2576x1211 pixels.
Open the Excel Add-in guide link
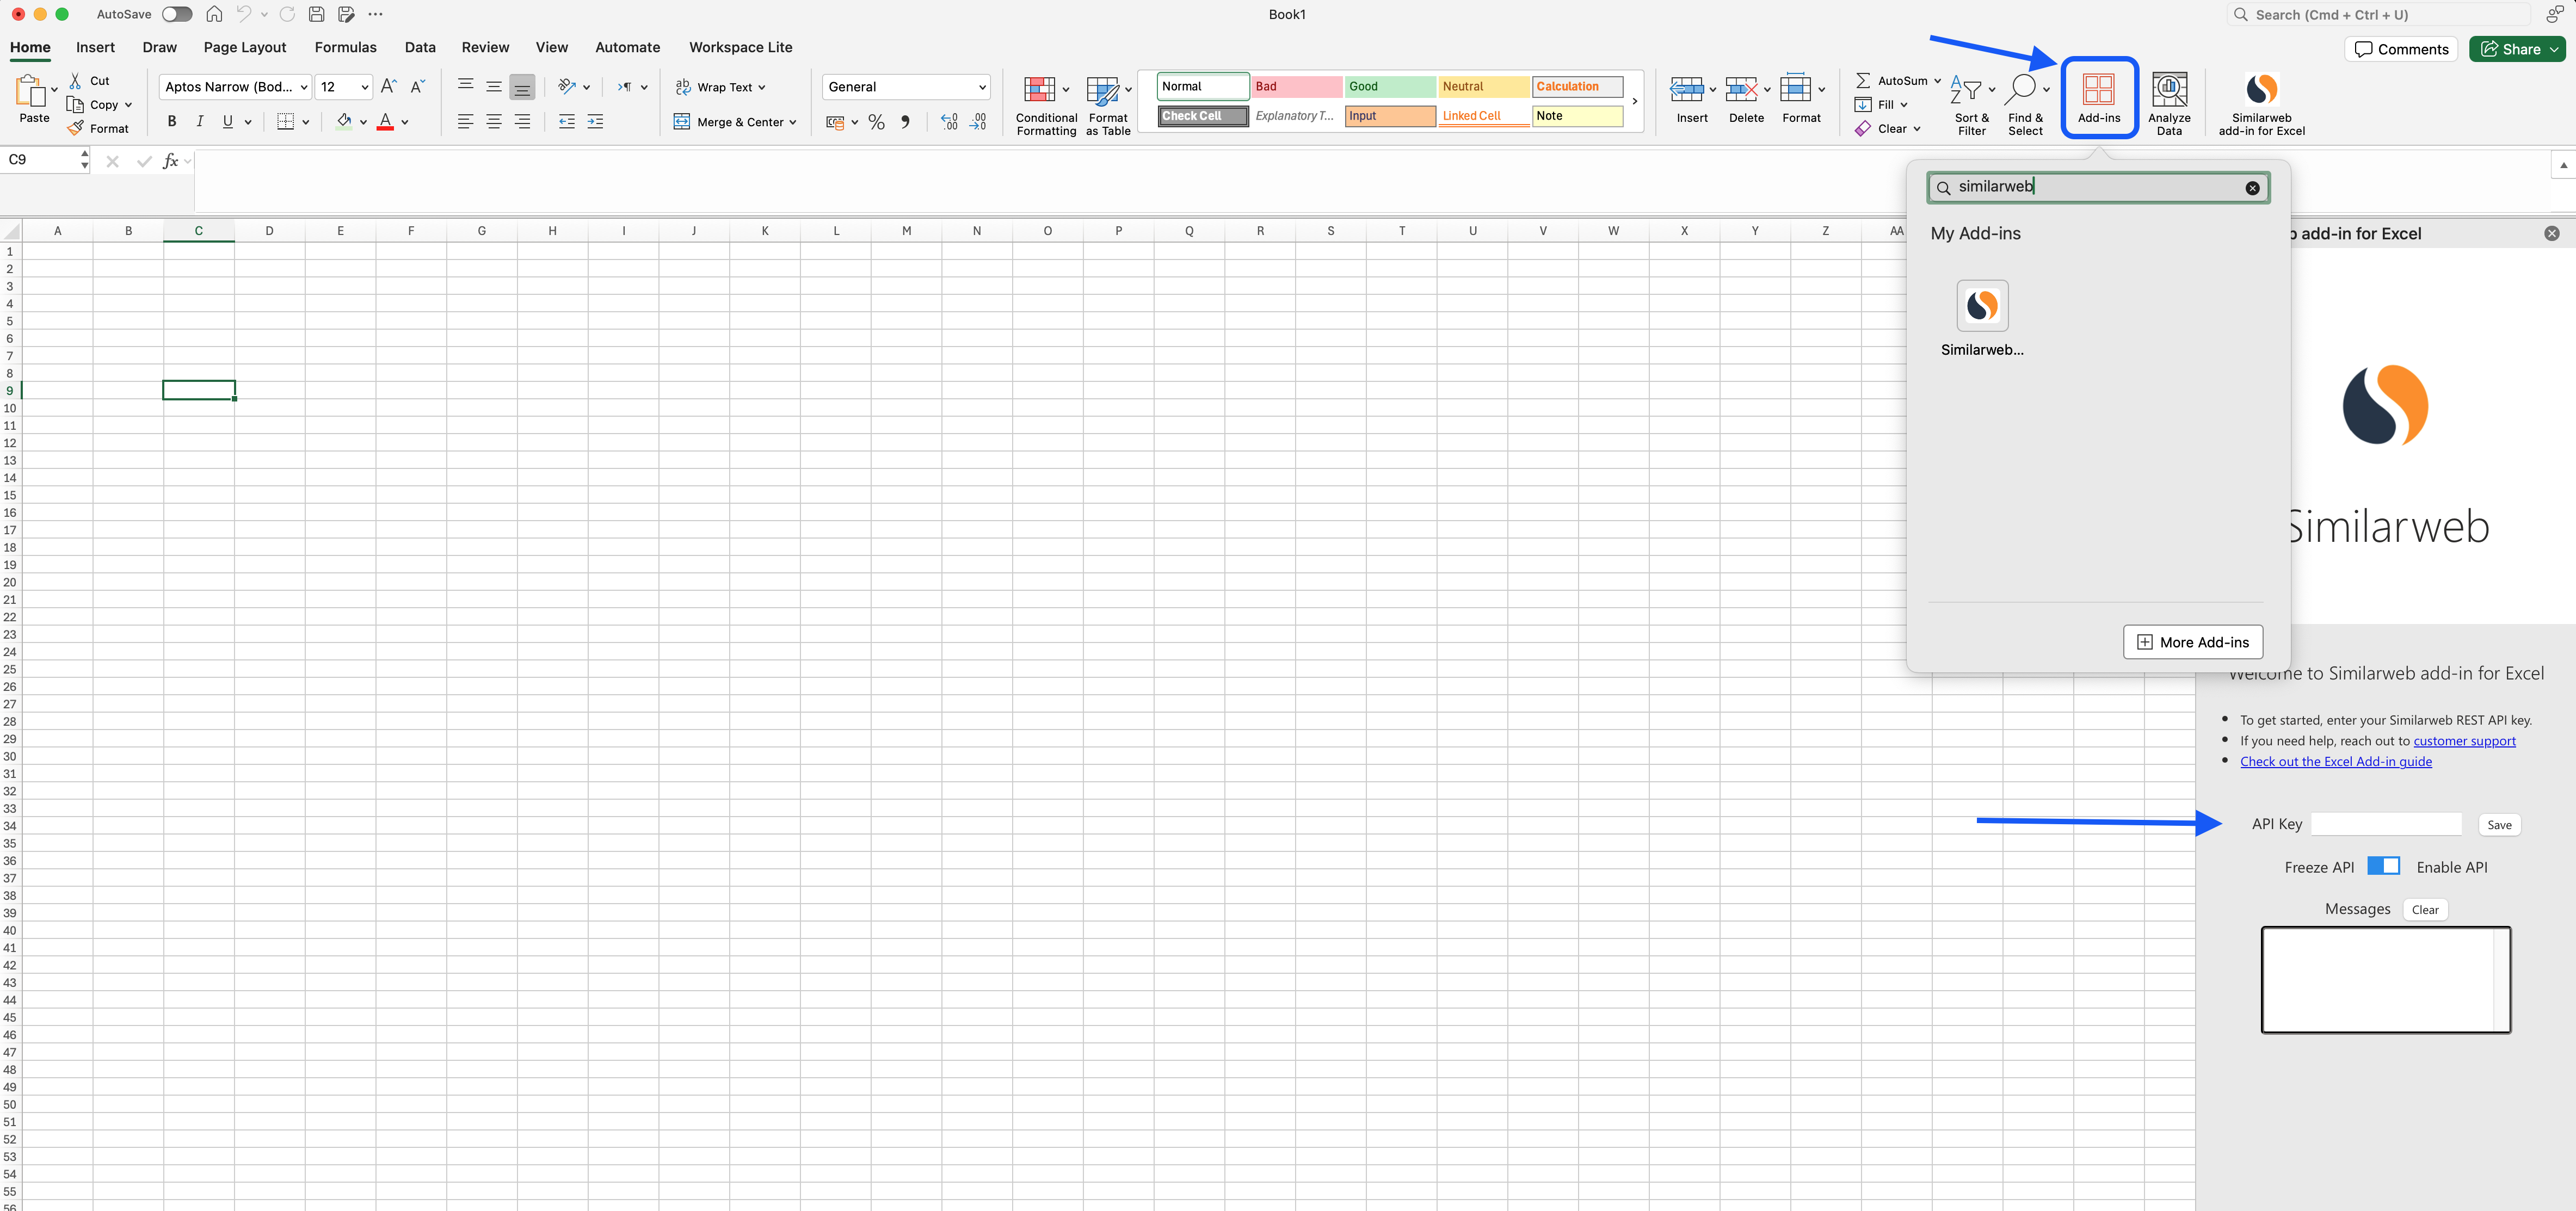coord(2335,761)
